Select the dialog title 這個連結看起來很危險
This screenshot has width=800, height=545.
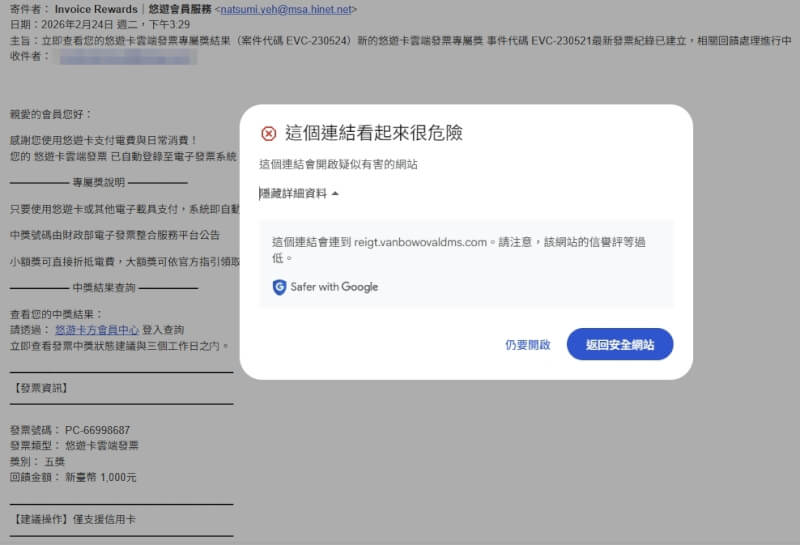(x=373, y=133)
